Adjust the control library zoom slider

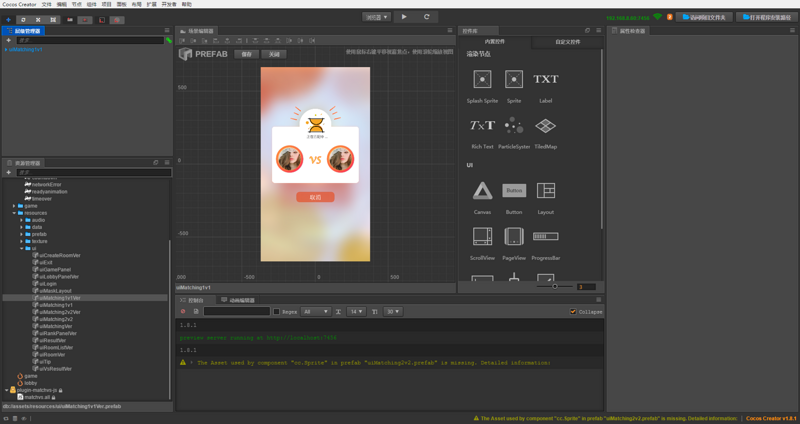click(x=555, y=286)
